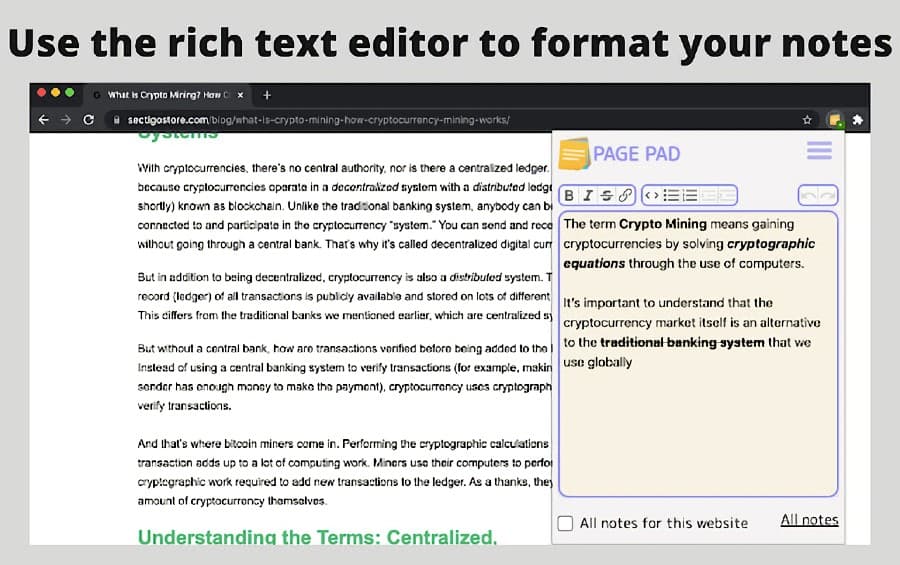This screenshot has height=565, width=900.
Task: Undo the last note edit
Action: (809, 196)
